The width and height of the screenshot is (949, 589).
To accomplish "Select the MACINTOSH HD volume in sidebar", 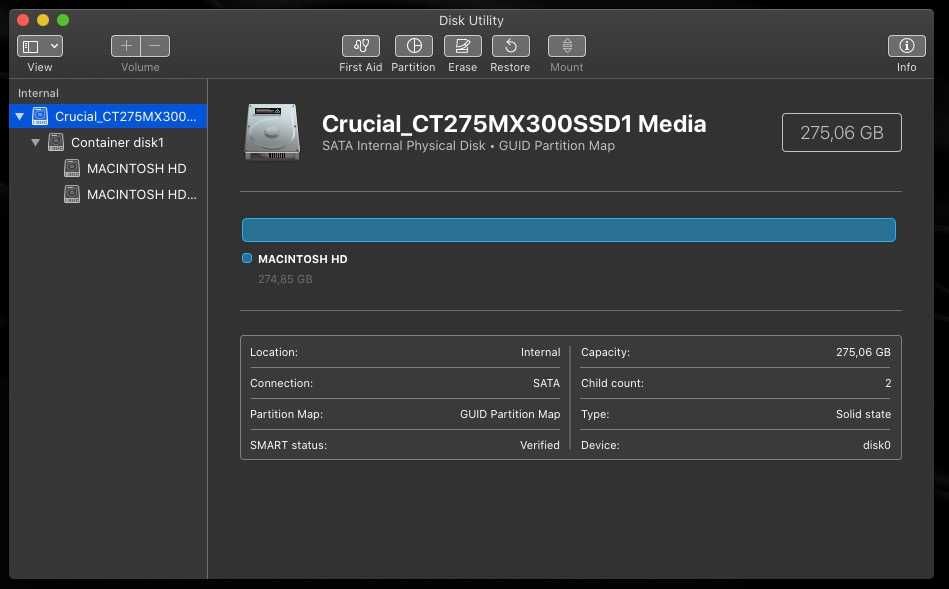I will [x=108, y=168].
